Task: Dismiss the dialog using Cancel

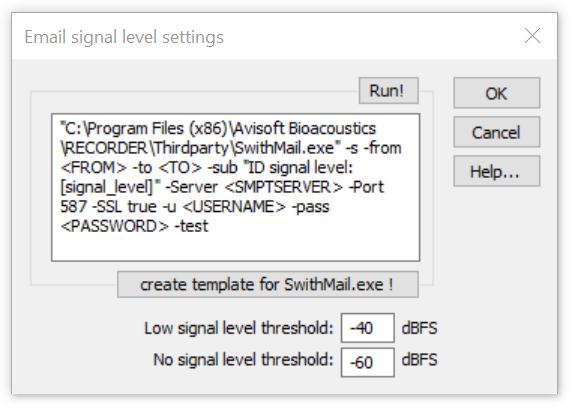Action: pos(496,132)
